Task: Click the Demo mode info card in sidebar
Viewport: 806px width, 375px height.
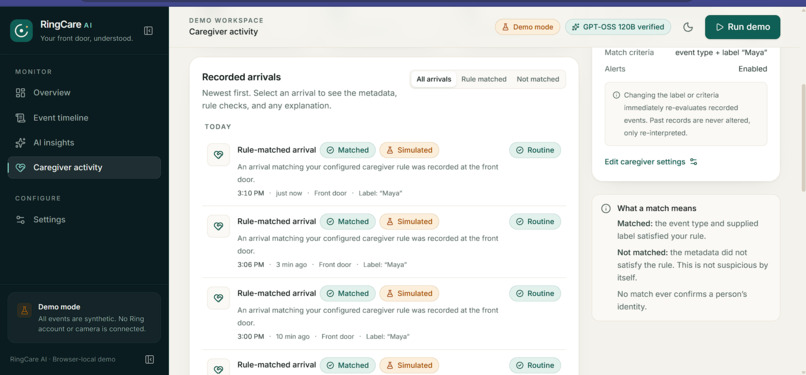Action: click(84, 317)
